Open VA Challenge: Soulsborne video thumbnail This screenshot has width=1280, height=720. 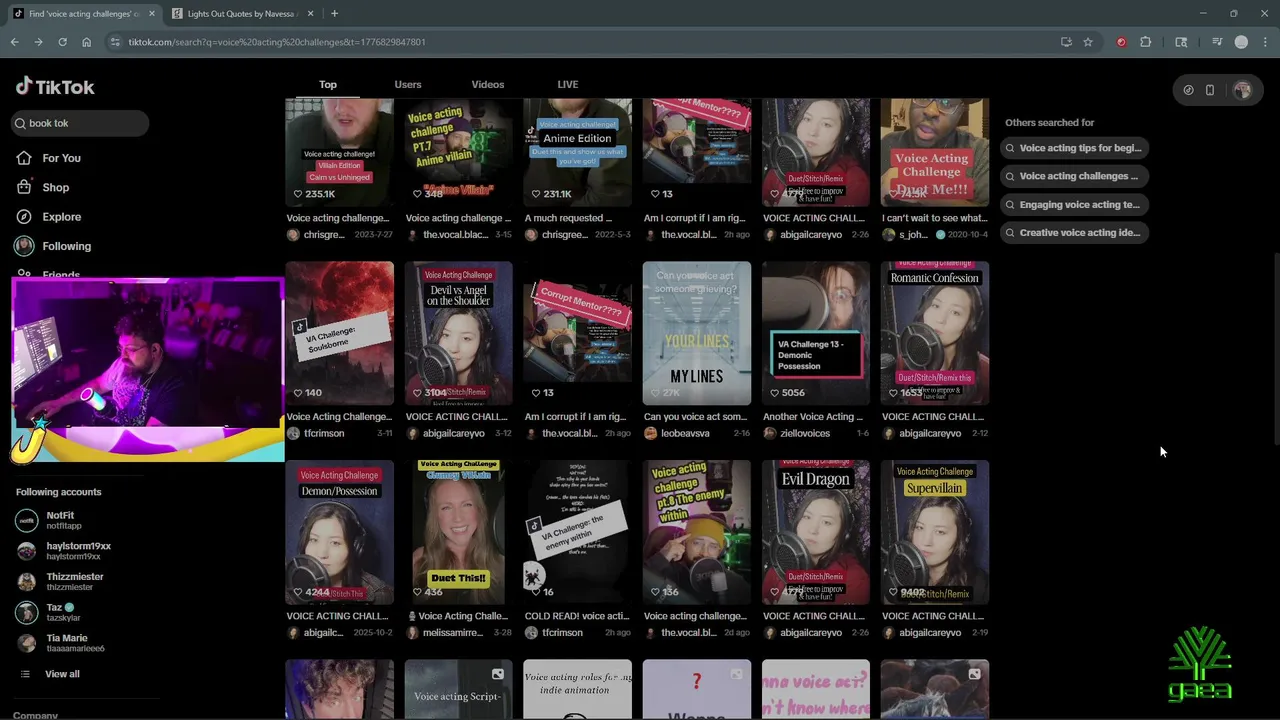pos(340,334)
